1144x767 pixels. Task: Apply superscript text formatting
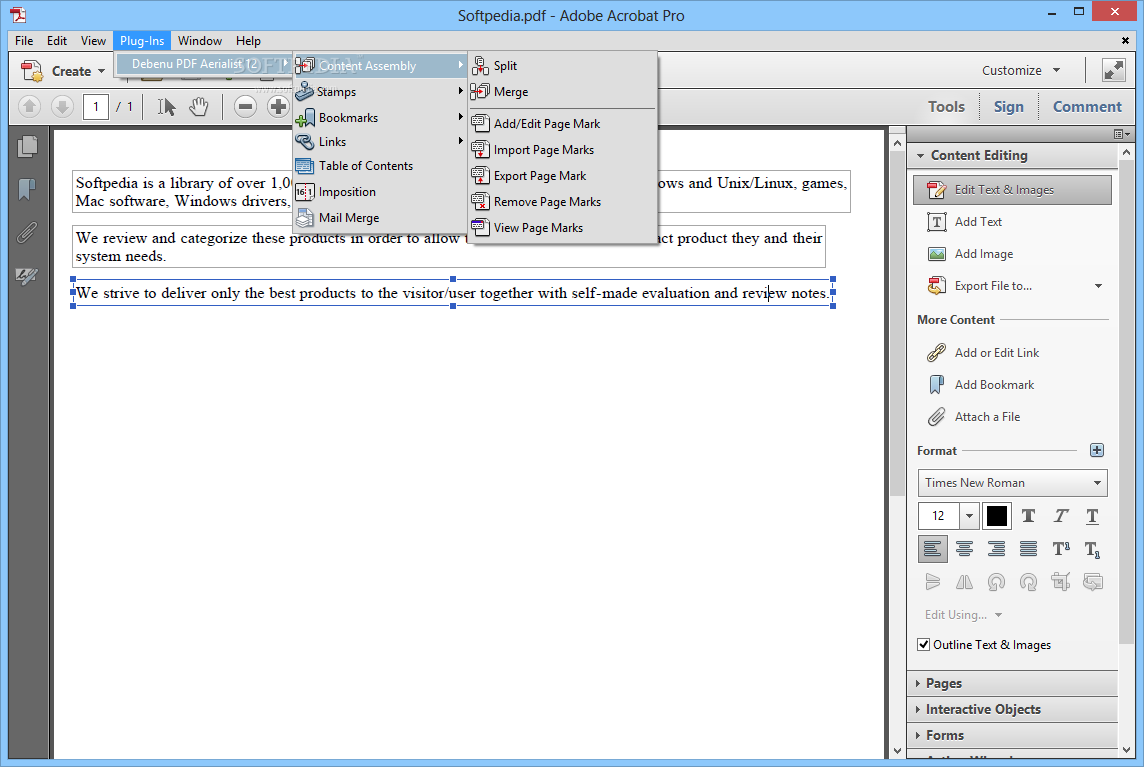1061,549
